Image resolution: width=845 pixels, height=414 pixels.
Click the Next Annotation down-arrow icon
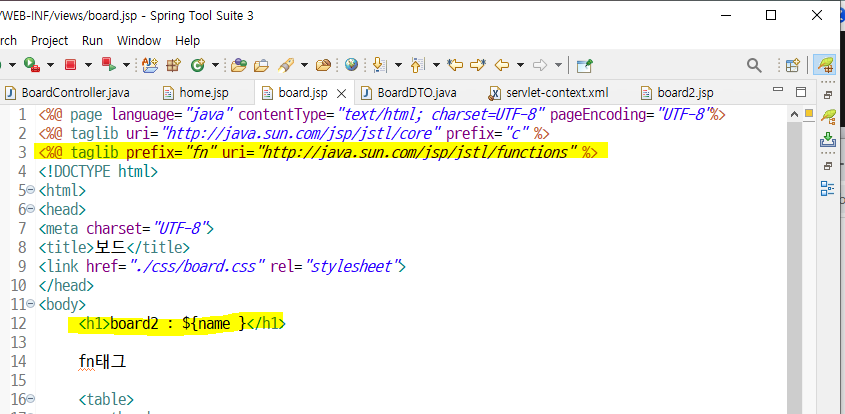click(380, 65)
